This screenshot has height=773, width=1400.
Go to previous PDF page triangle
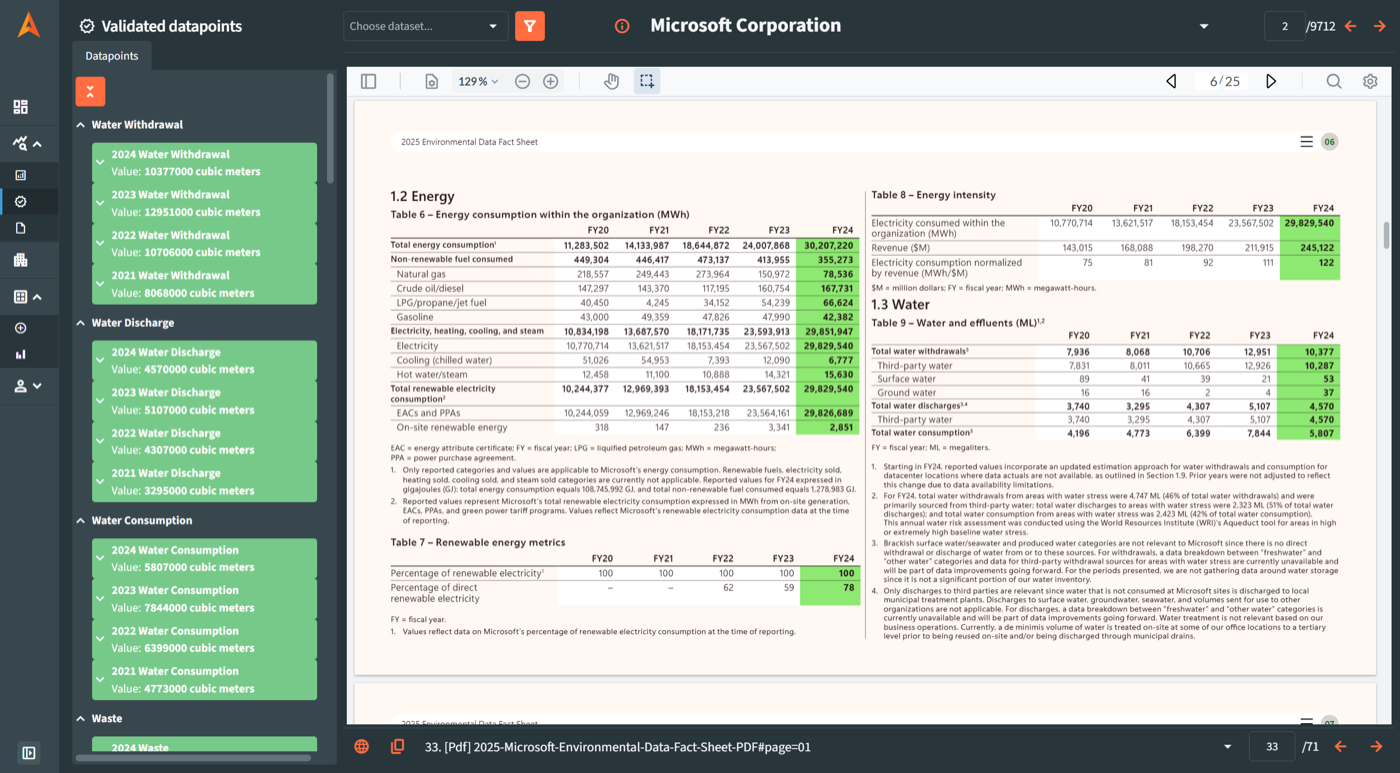pyautogui.click(x=1172, y=81)
